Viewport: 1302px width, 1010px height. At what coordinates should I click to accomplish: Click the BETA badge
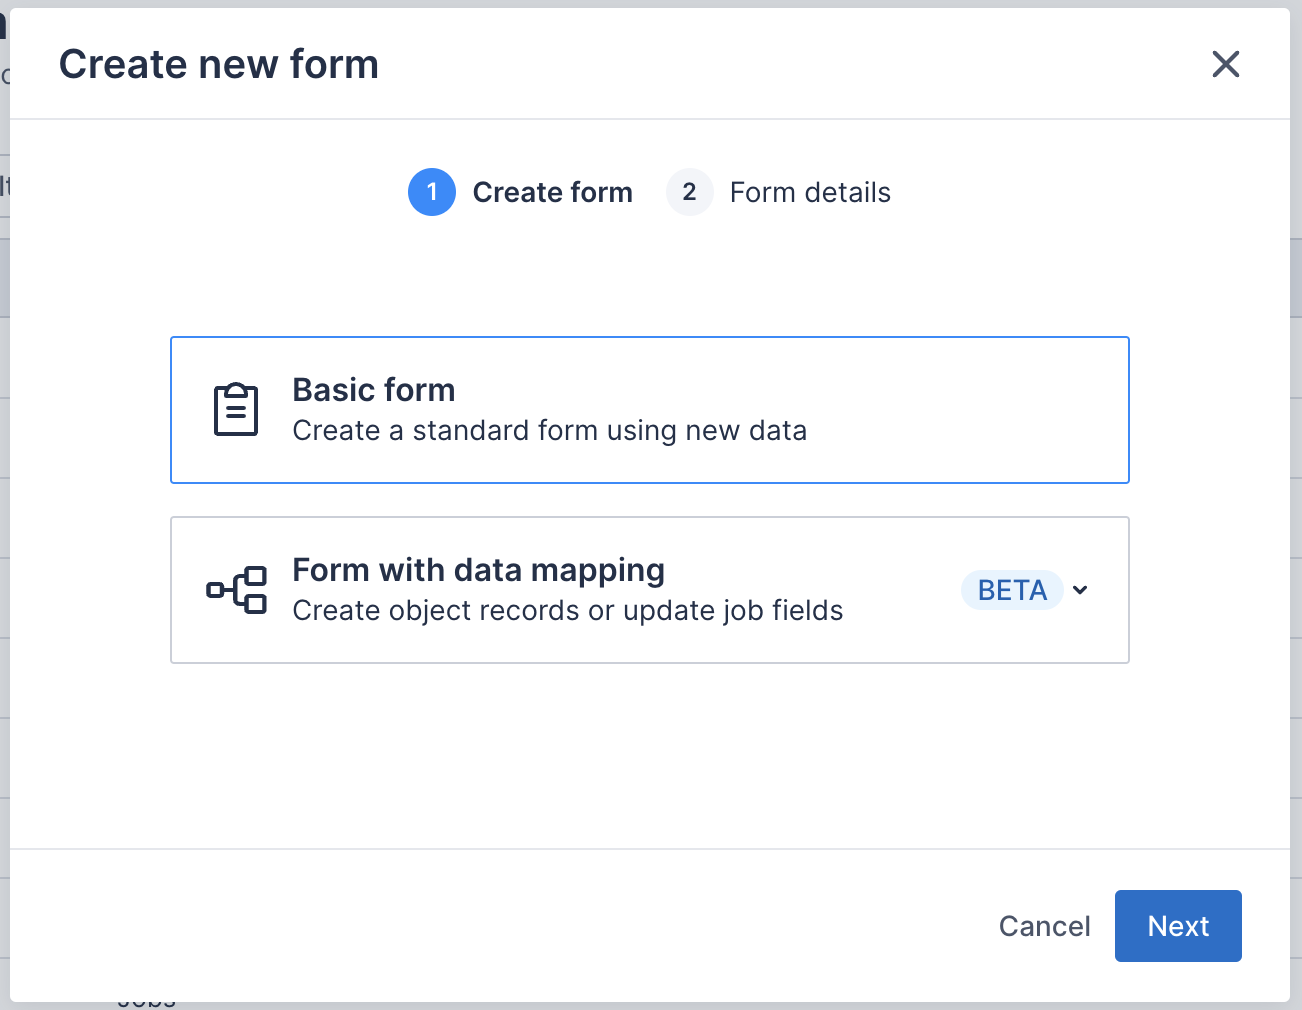tap(1012, 590)
